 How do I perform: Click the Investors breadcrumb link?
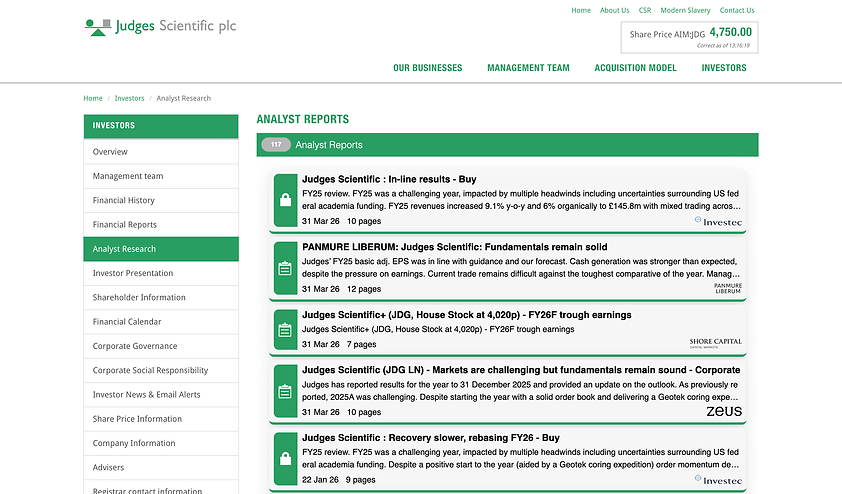point(129,98)
